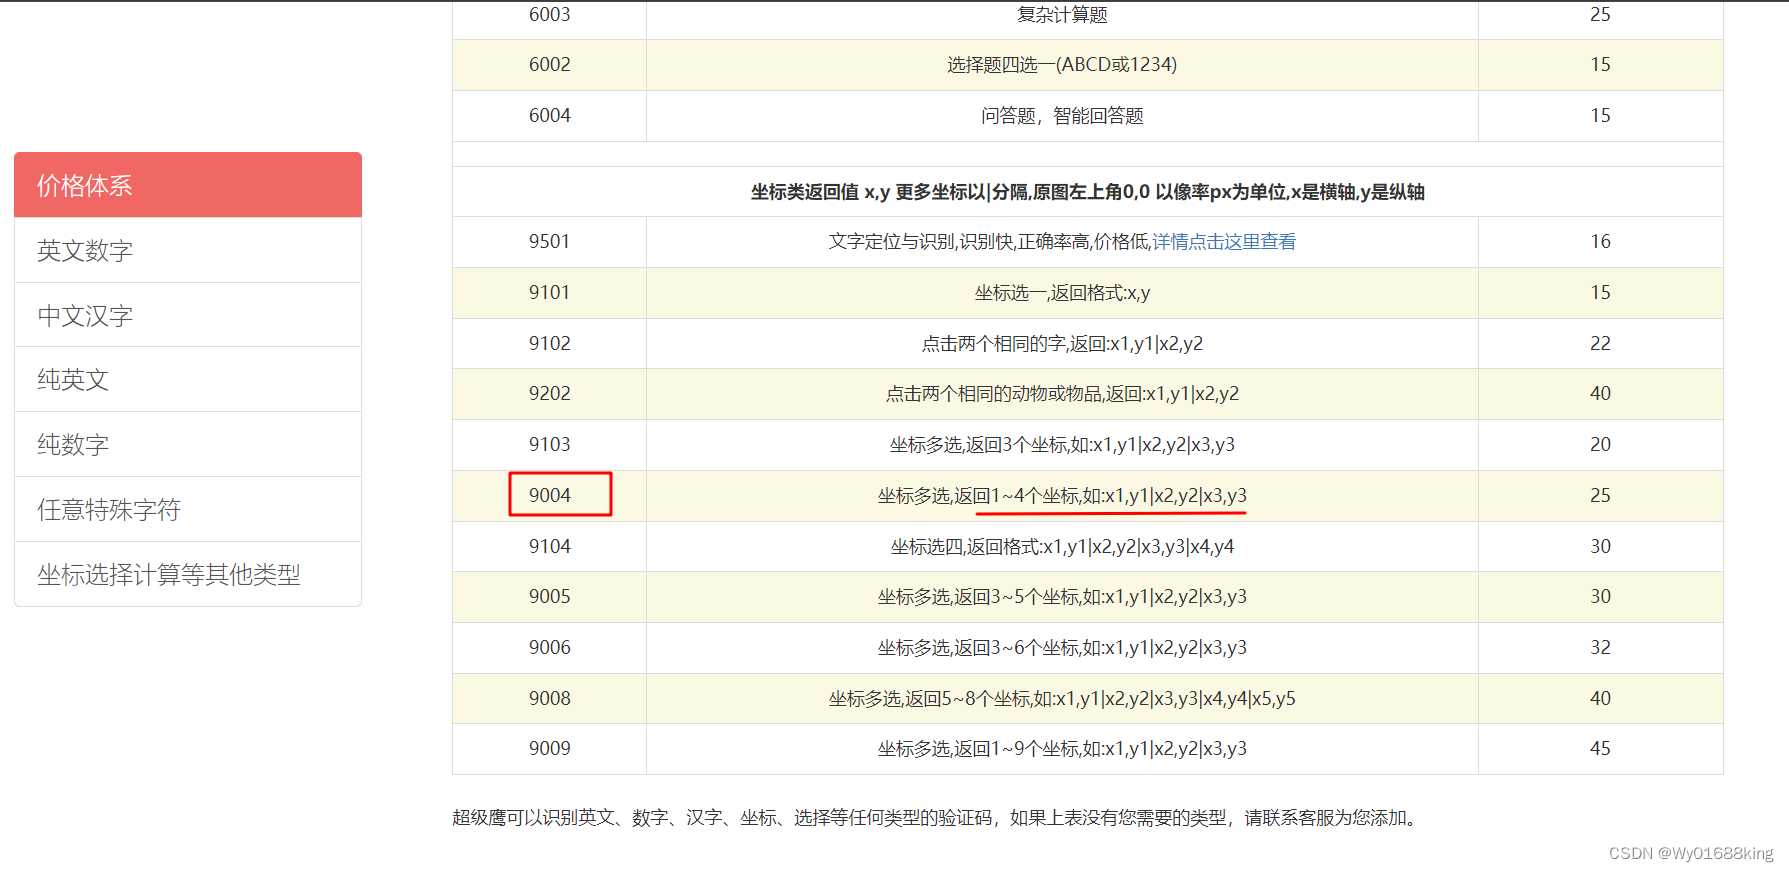Open 坐标选择计算等其他类型 sidebar item
Viewport: 1789px width, 872px height.
click(x=188, y=574)
